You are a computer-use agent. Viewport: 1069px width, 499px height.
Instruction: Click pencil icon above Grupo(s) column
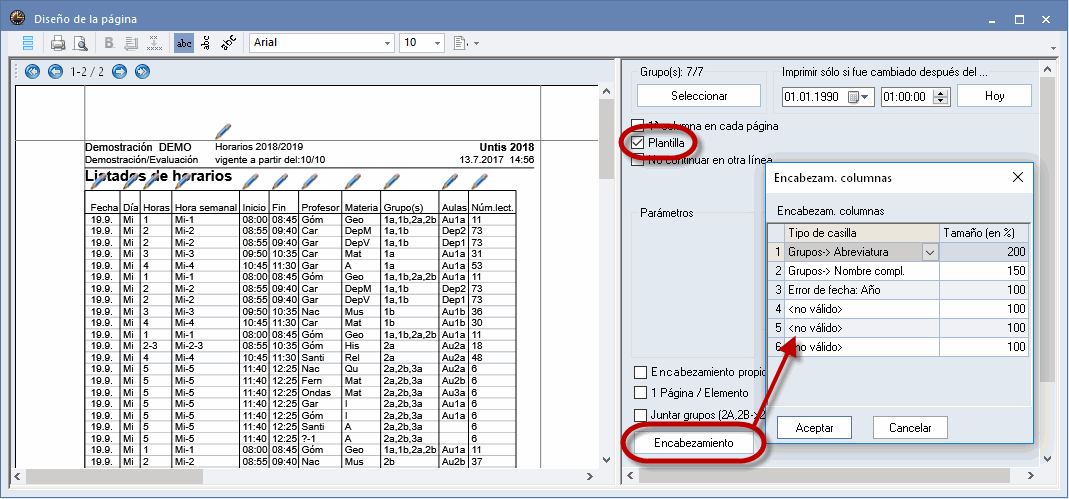pos(391,181)
